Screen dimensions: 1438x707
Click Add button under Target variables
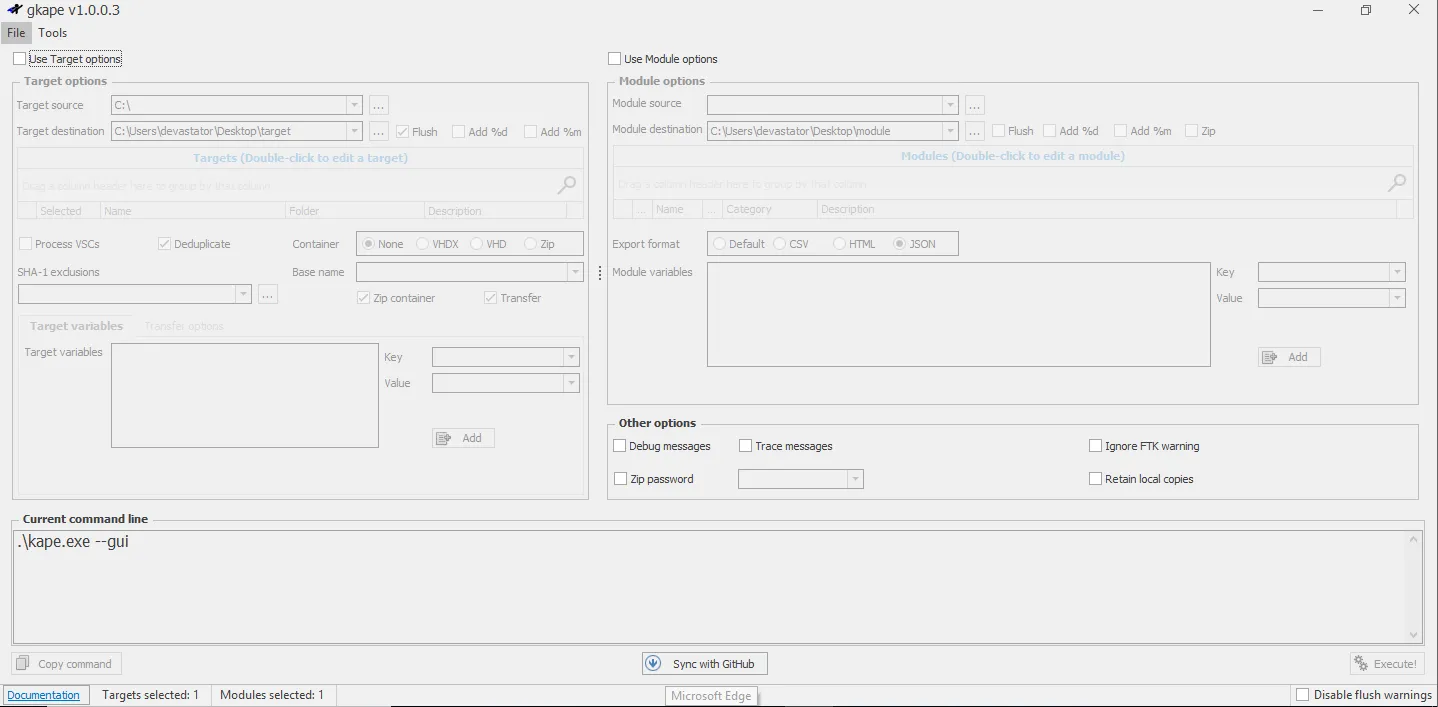(x=463, y=438)
